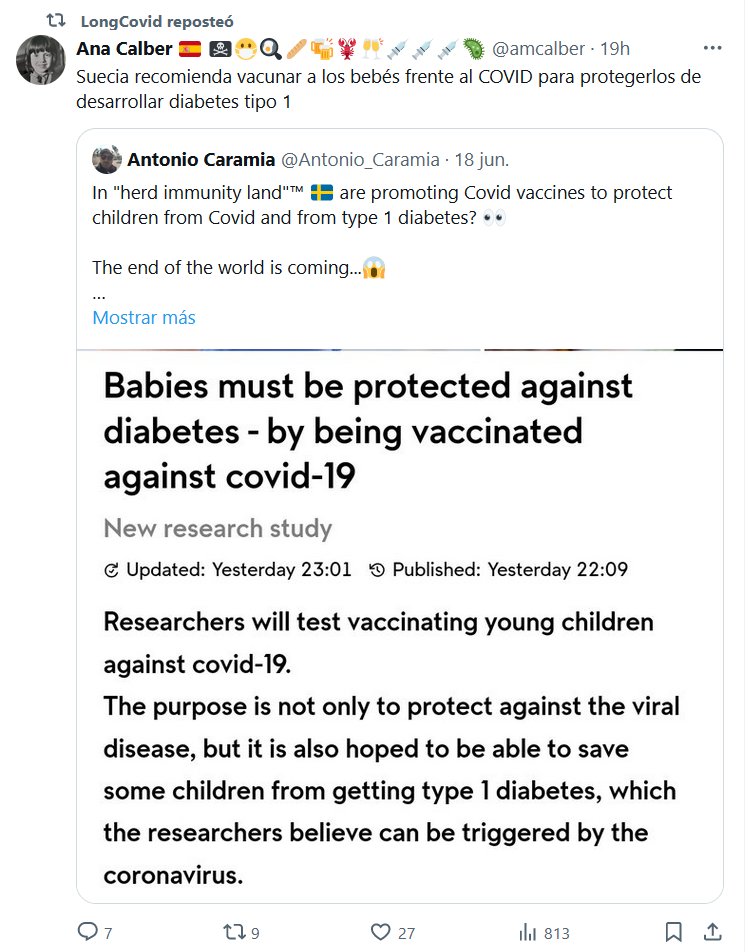Click the share tweet icon

tap(711, 932)
